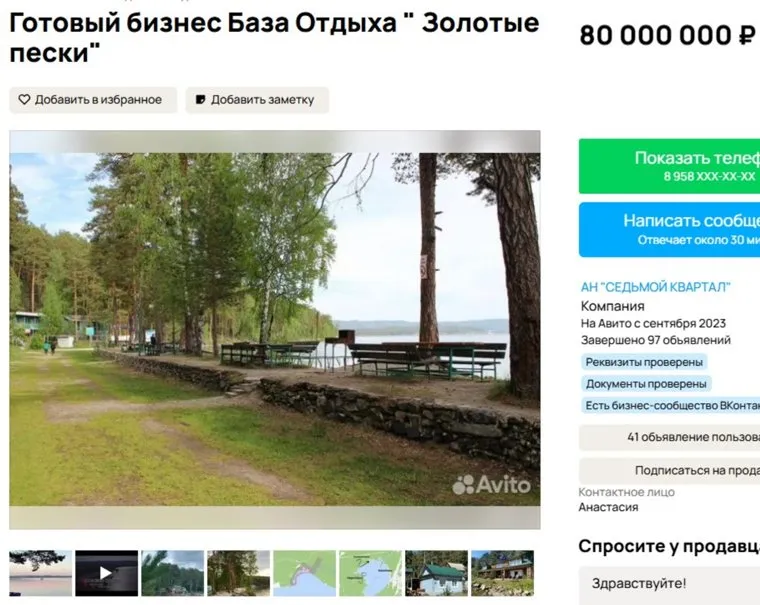Open the third thumbnail with pine branches
Image resolution: width=760 pixels, height=605 pixels.
(x=173, y=573)
